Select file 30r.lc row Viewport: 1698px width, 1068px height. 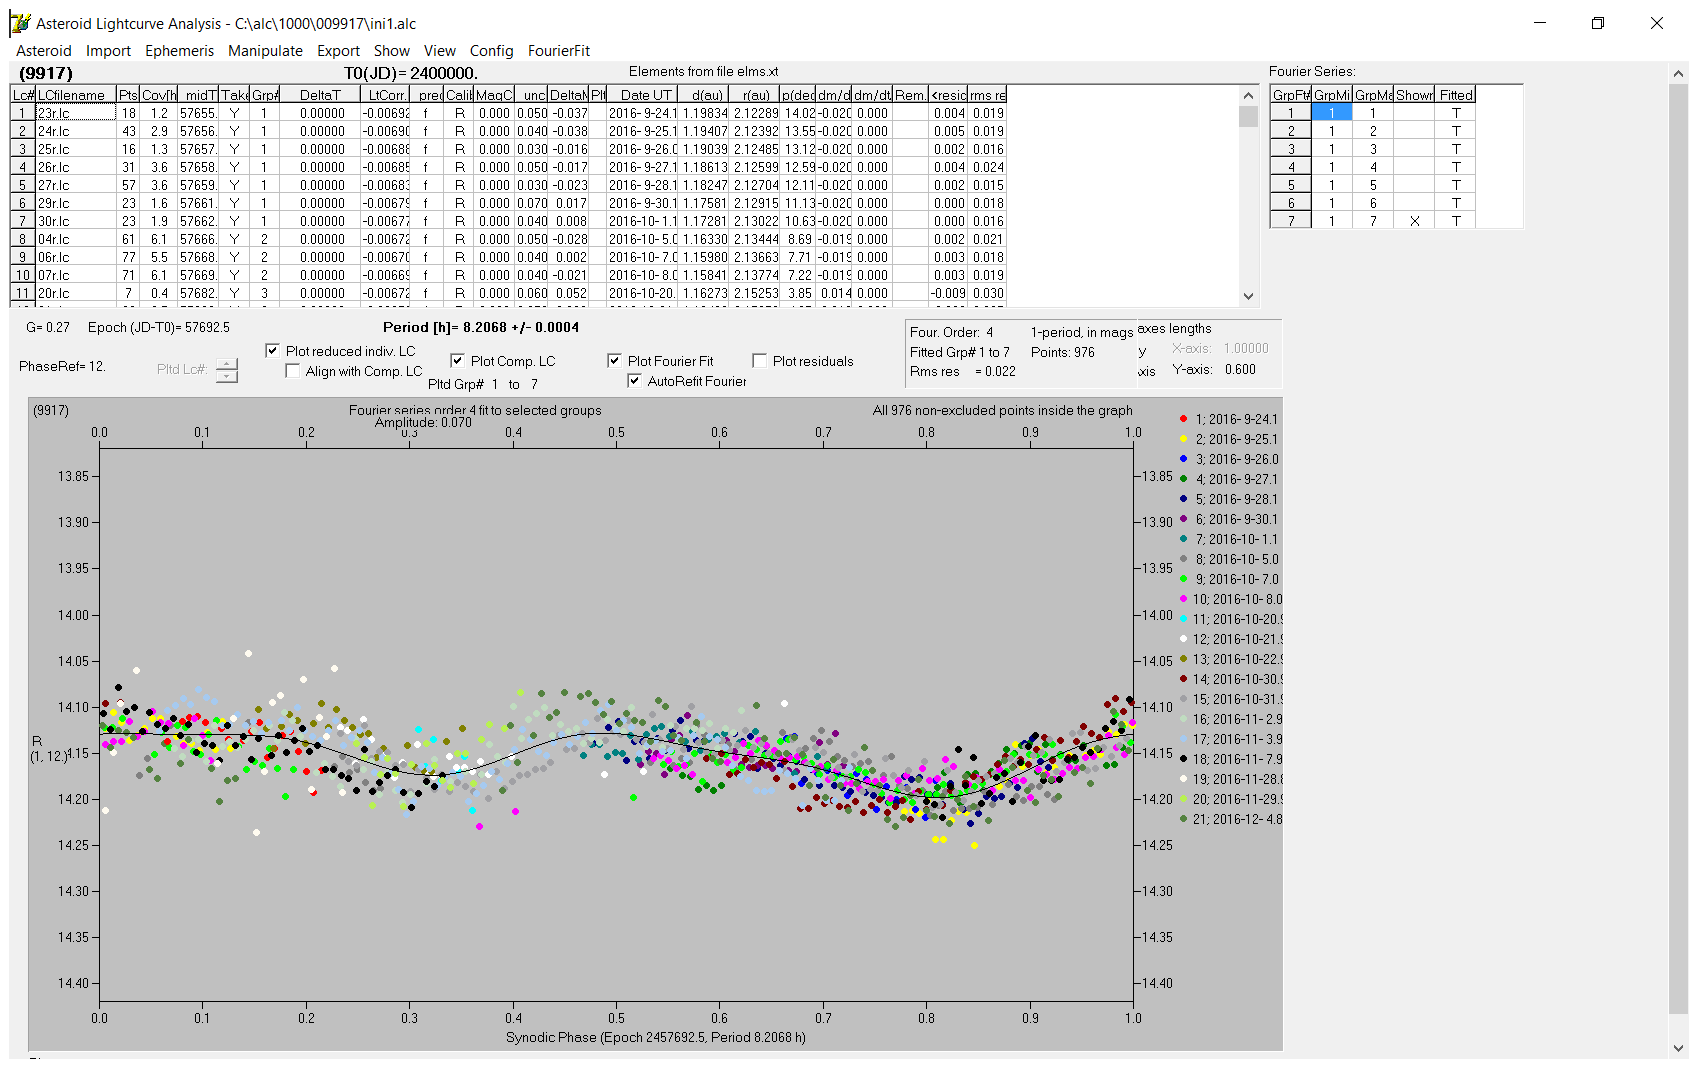(76, 221)
